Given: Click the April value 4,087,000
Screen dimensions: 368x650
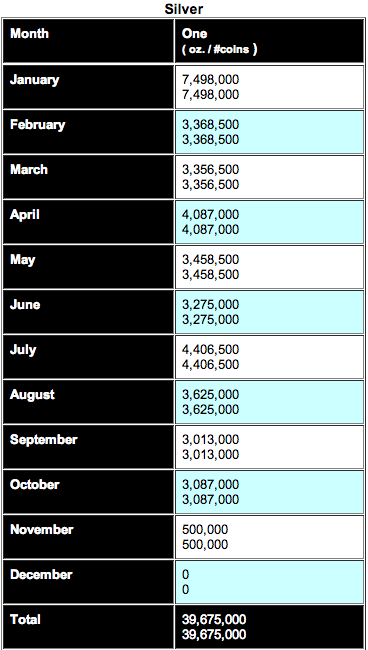Looking at the screenshot, I should 211,222.
